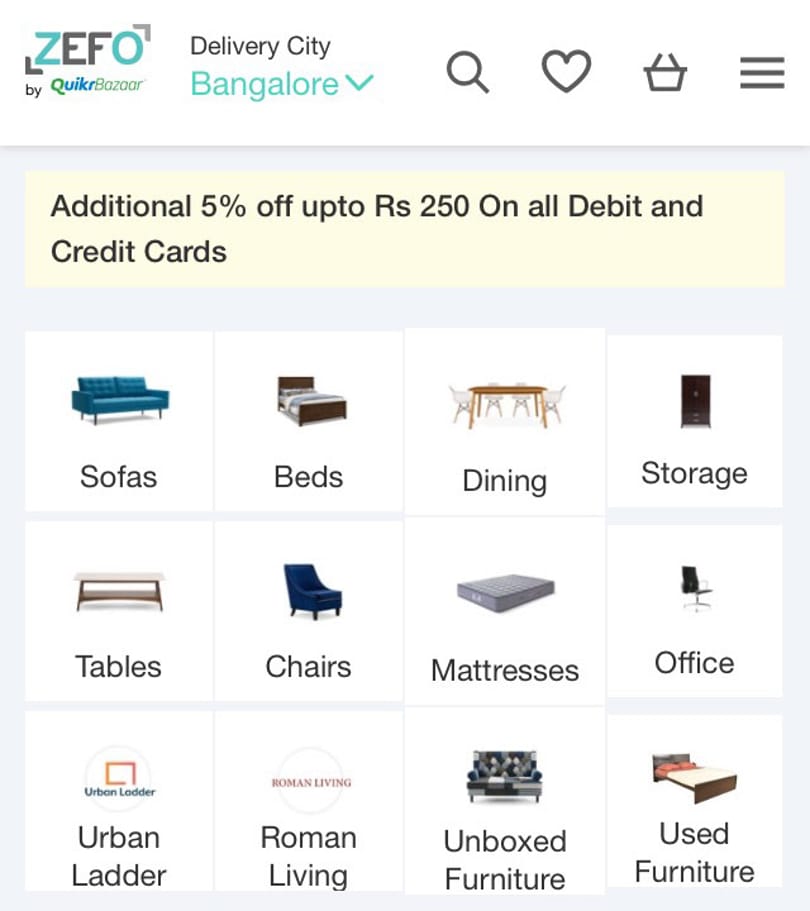Browse Unboxed Furniture category
The image size is (810, 911).
click(505, 801)
